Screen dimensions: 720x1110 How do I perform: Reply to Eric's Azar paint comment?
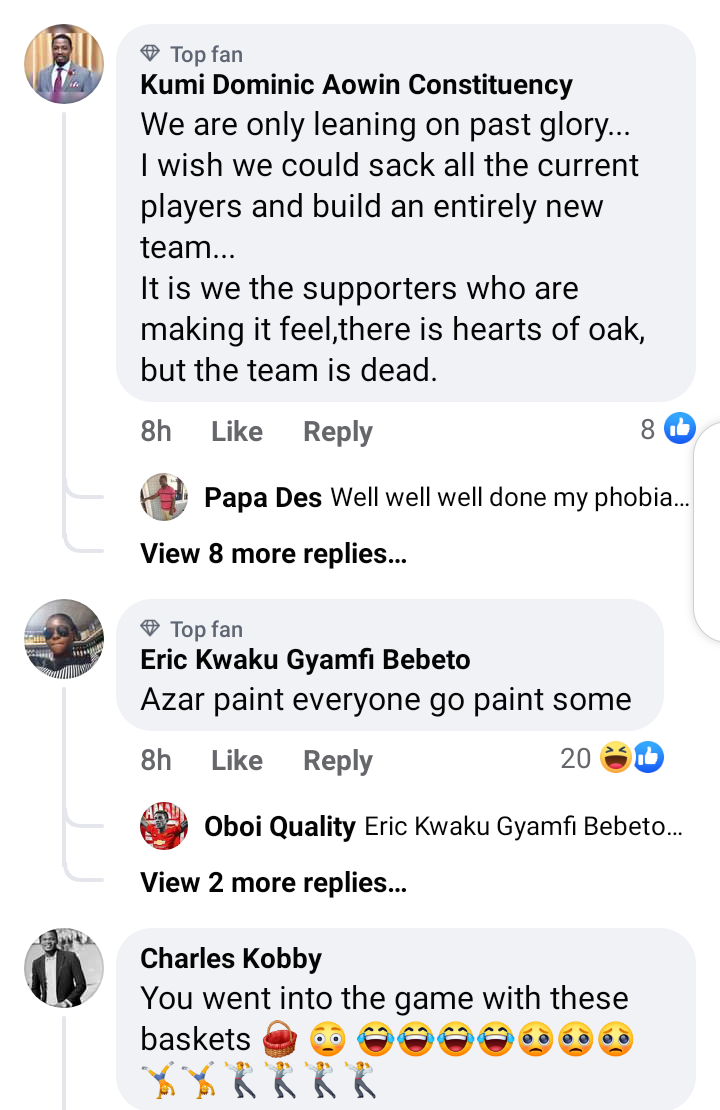(338, 761)
